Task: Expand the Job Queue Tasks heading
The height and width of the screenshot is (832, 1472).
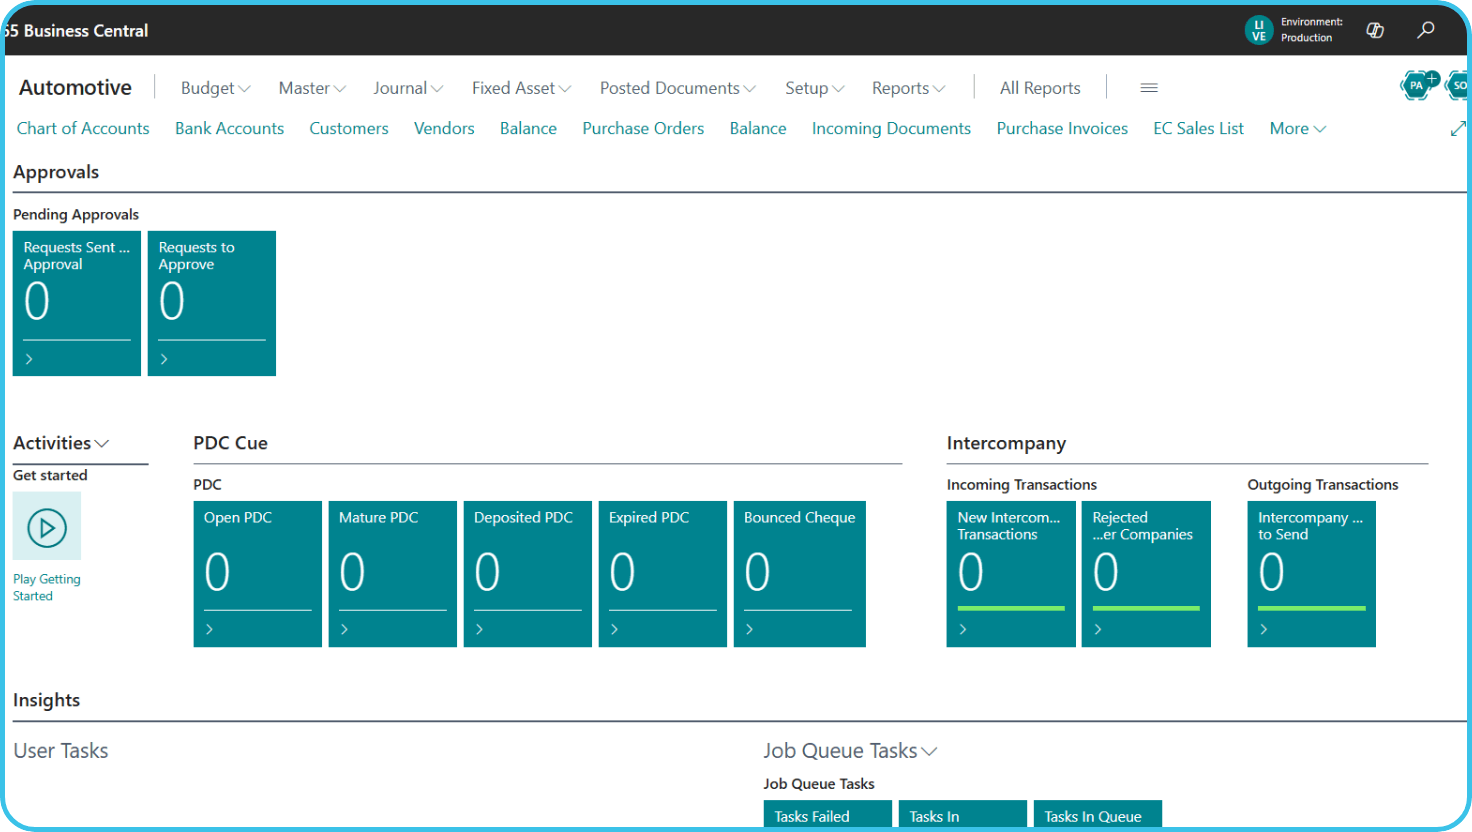Action: click(x=850, y=751)
